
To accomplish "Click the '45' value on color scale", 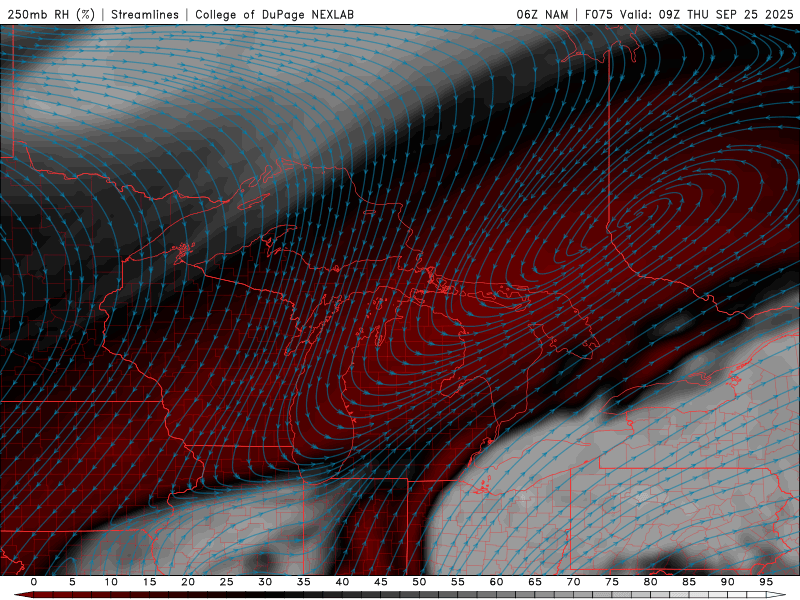I will point(381,582).
